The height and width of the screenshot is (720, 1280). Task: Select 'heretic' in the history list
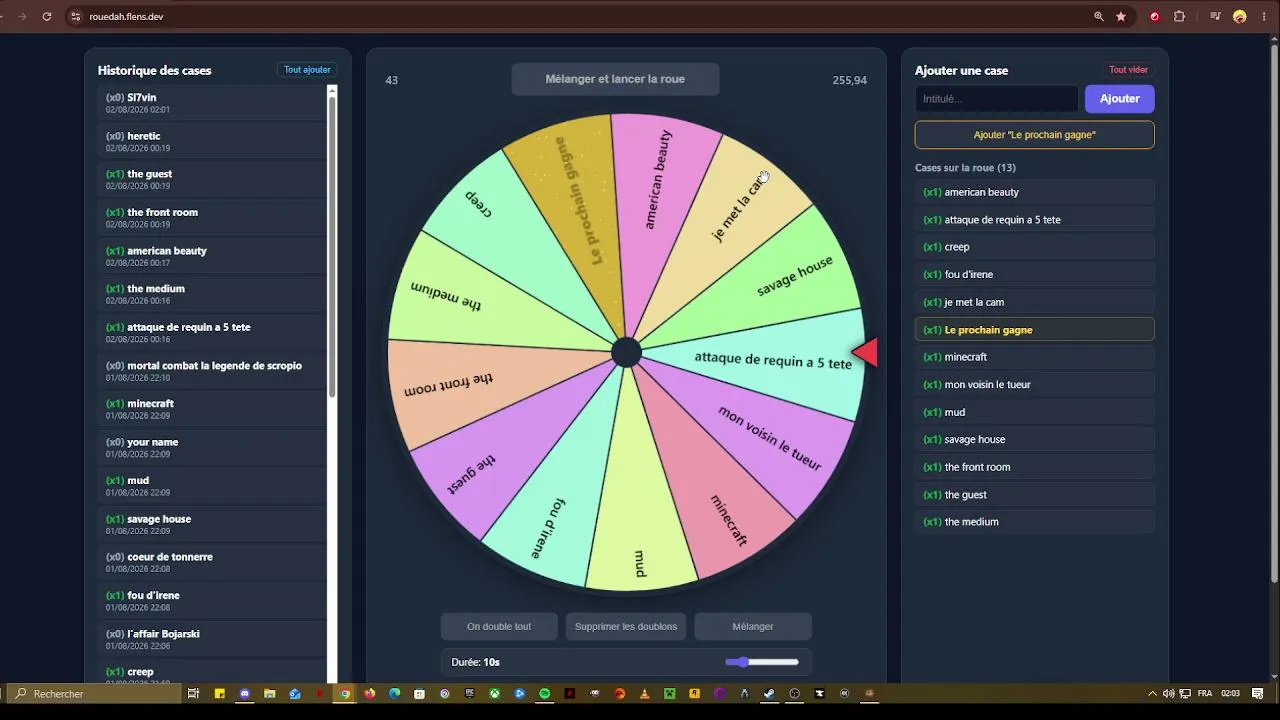(x=212, y=141)
